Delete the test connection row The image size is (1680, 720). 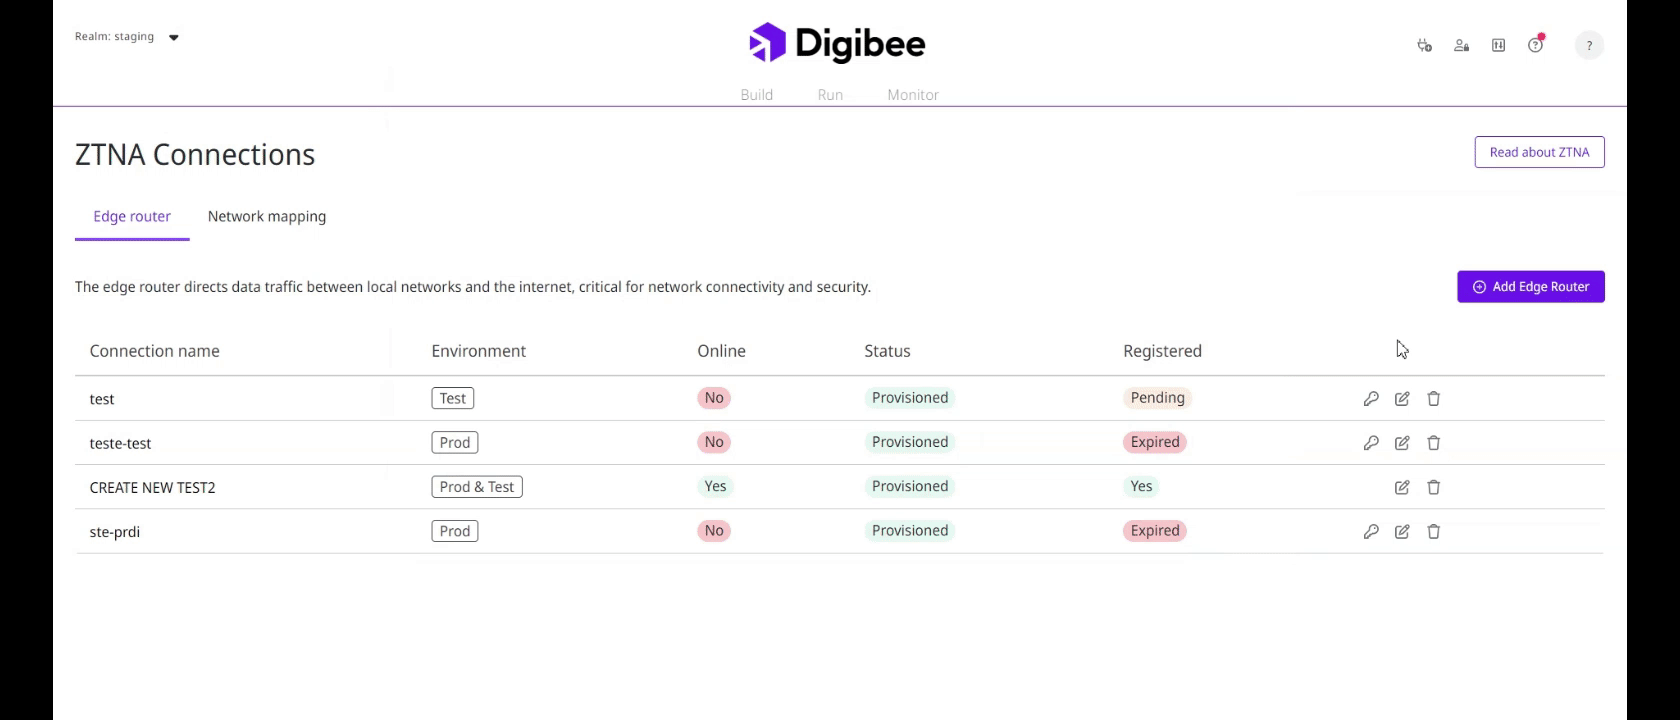(1433, 399)
